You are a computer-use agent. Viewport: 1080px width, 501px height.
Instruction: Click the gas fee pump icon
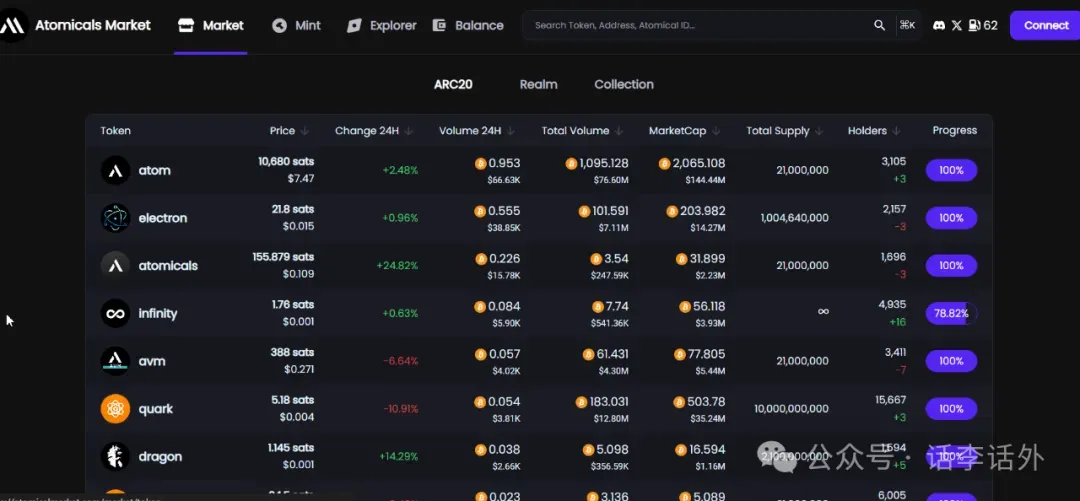(974, 25)
